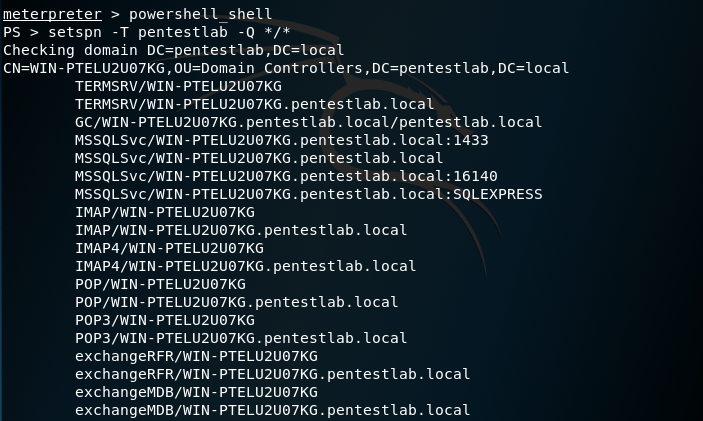Click the IMAP4 pentestlab.local SPN entry
Screen dimensions: 703x421
245,266
